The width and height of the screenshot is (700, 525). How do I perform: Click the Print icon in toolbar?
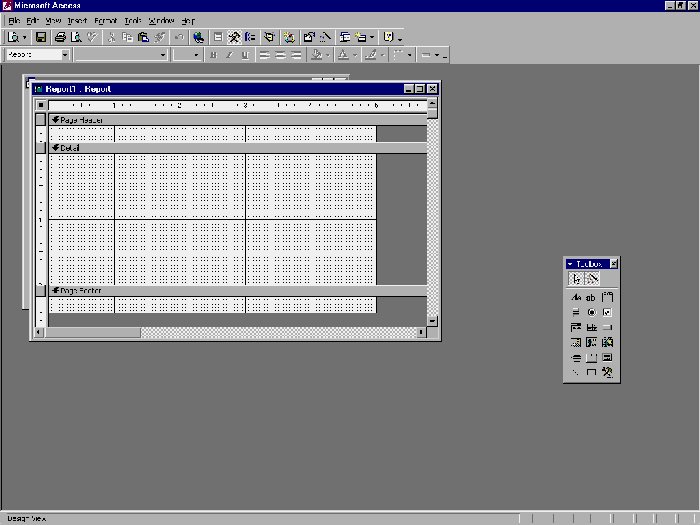(61, 37)
